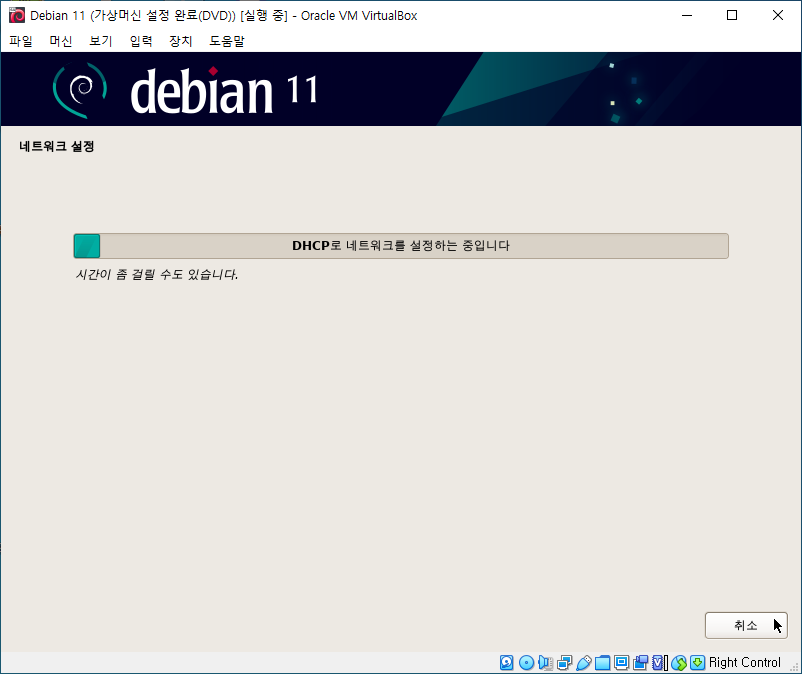The height and width of the screenshot is (674, 802).
Task: Click the mouse integration status icon
Action: (x=679, y=663)
